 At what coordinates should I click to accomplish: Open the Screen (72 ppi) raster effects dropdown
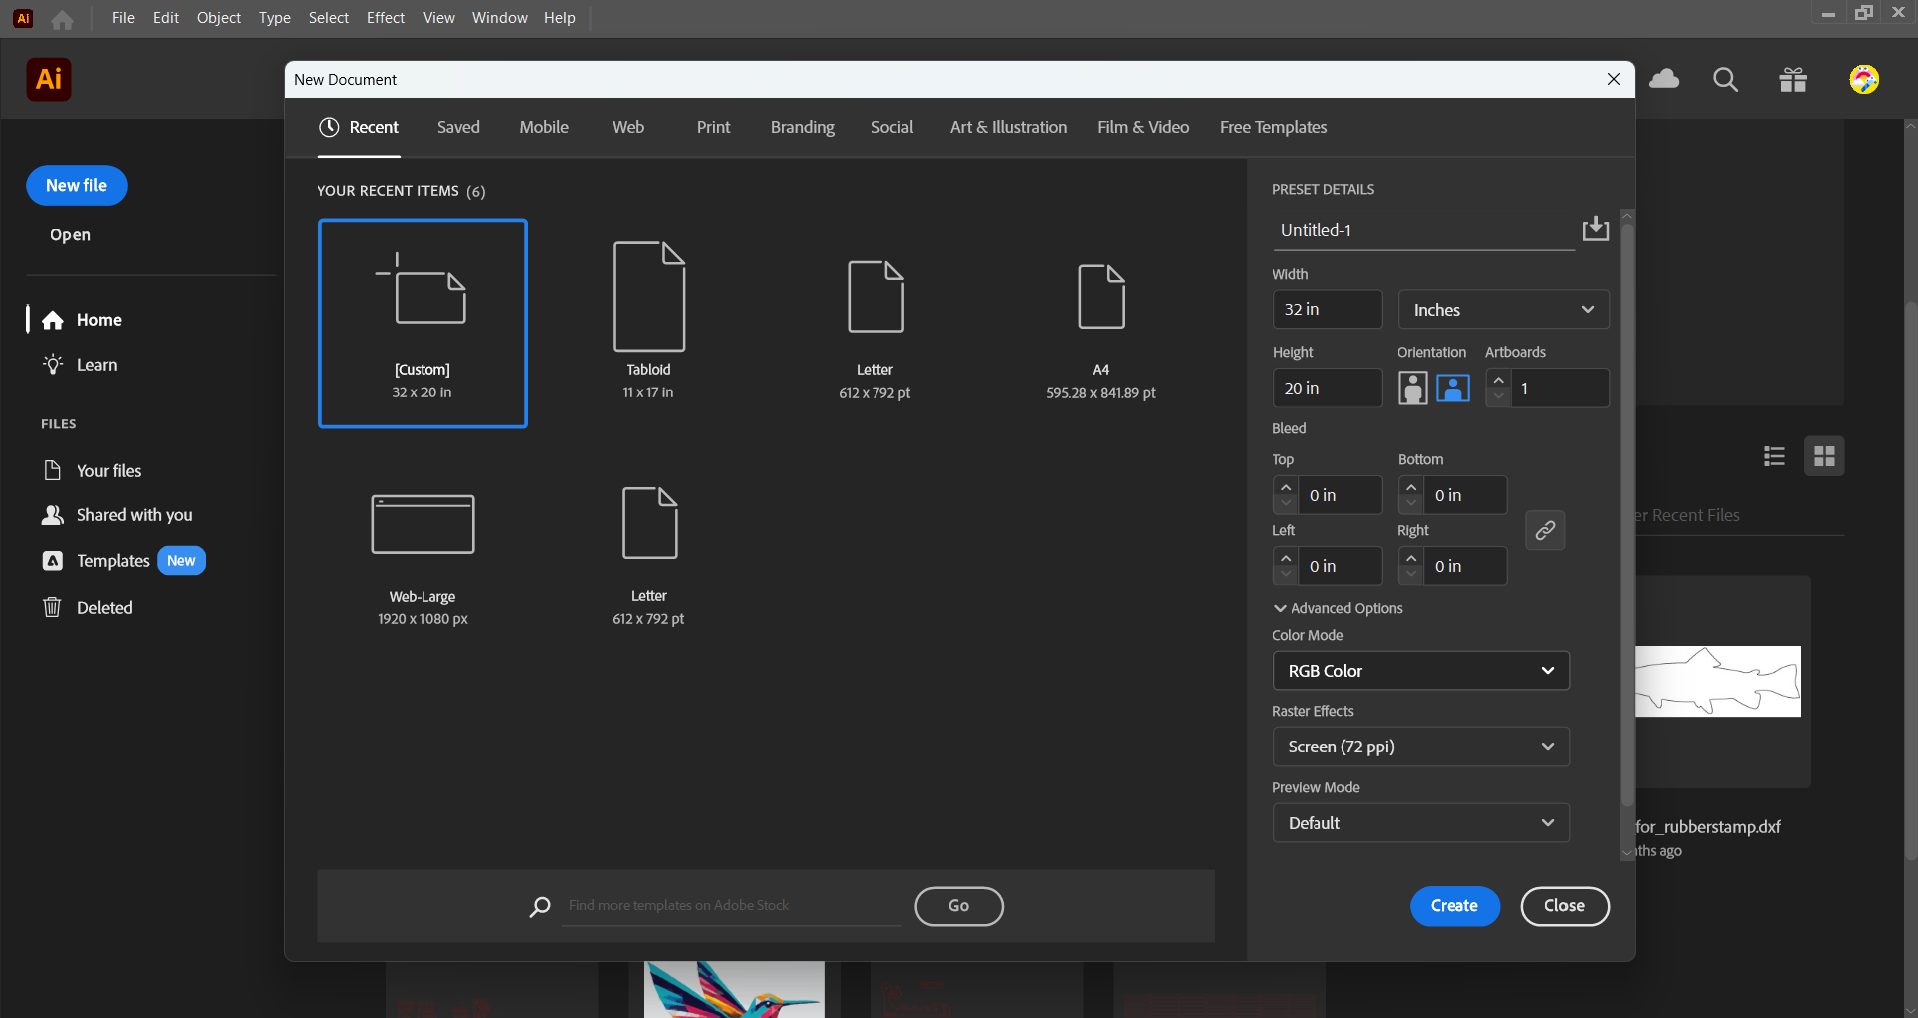pyautogui.click(x=1421, y=747)
